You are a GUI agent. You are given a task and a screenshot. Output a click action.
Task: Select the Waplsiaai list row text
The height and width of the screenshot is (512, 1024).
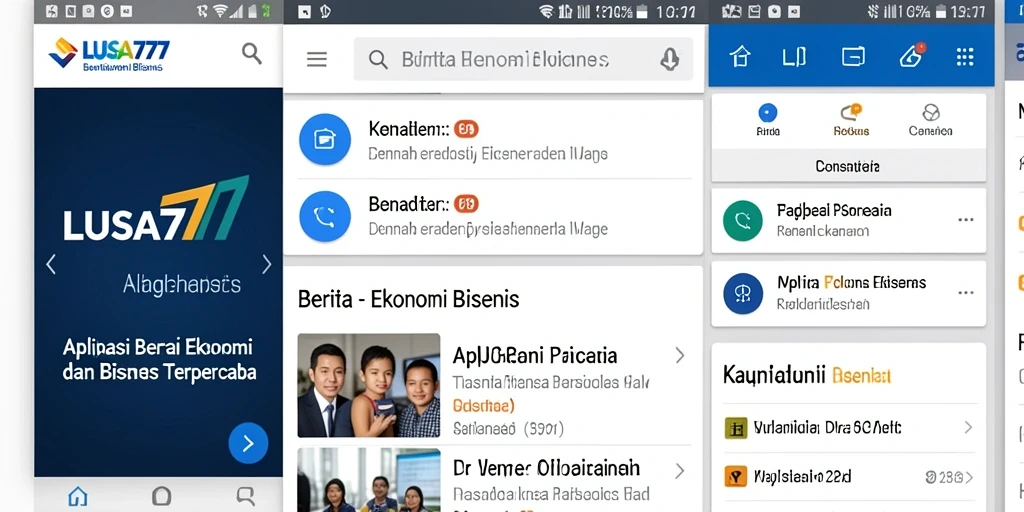coord(803,476)
